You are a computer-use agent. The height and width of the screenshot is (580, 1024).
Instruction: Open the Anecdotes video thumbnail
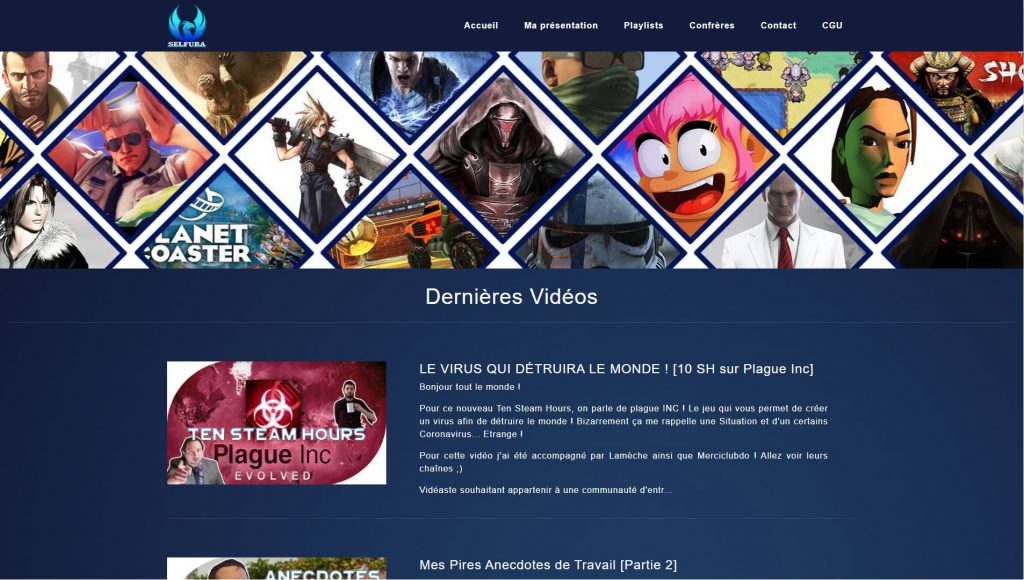coord(276,568)
